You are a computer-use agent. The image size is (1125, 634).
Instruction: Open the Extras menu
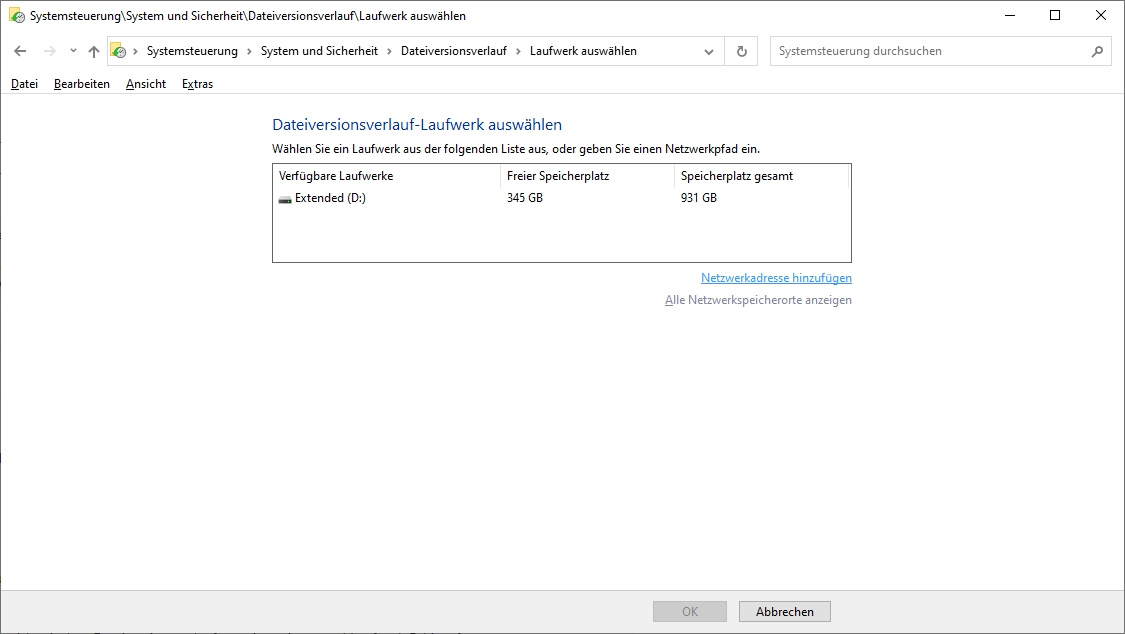tap(197, 84)
